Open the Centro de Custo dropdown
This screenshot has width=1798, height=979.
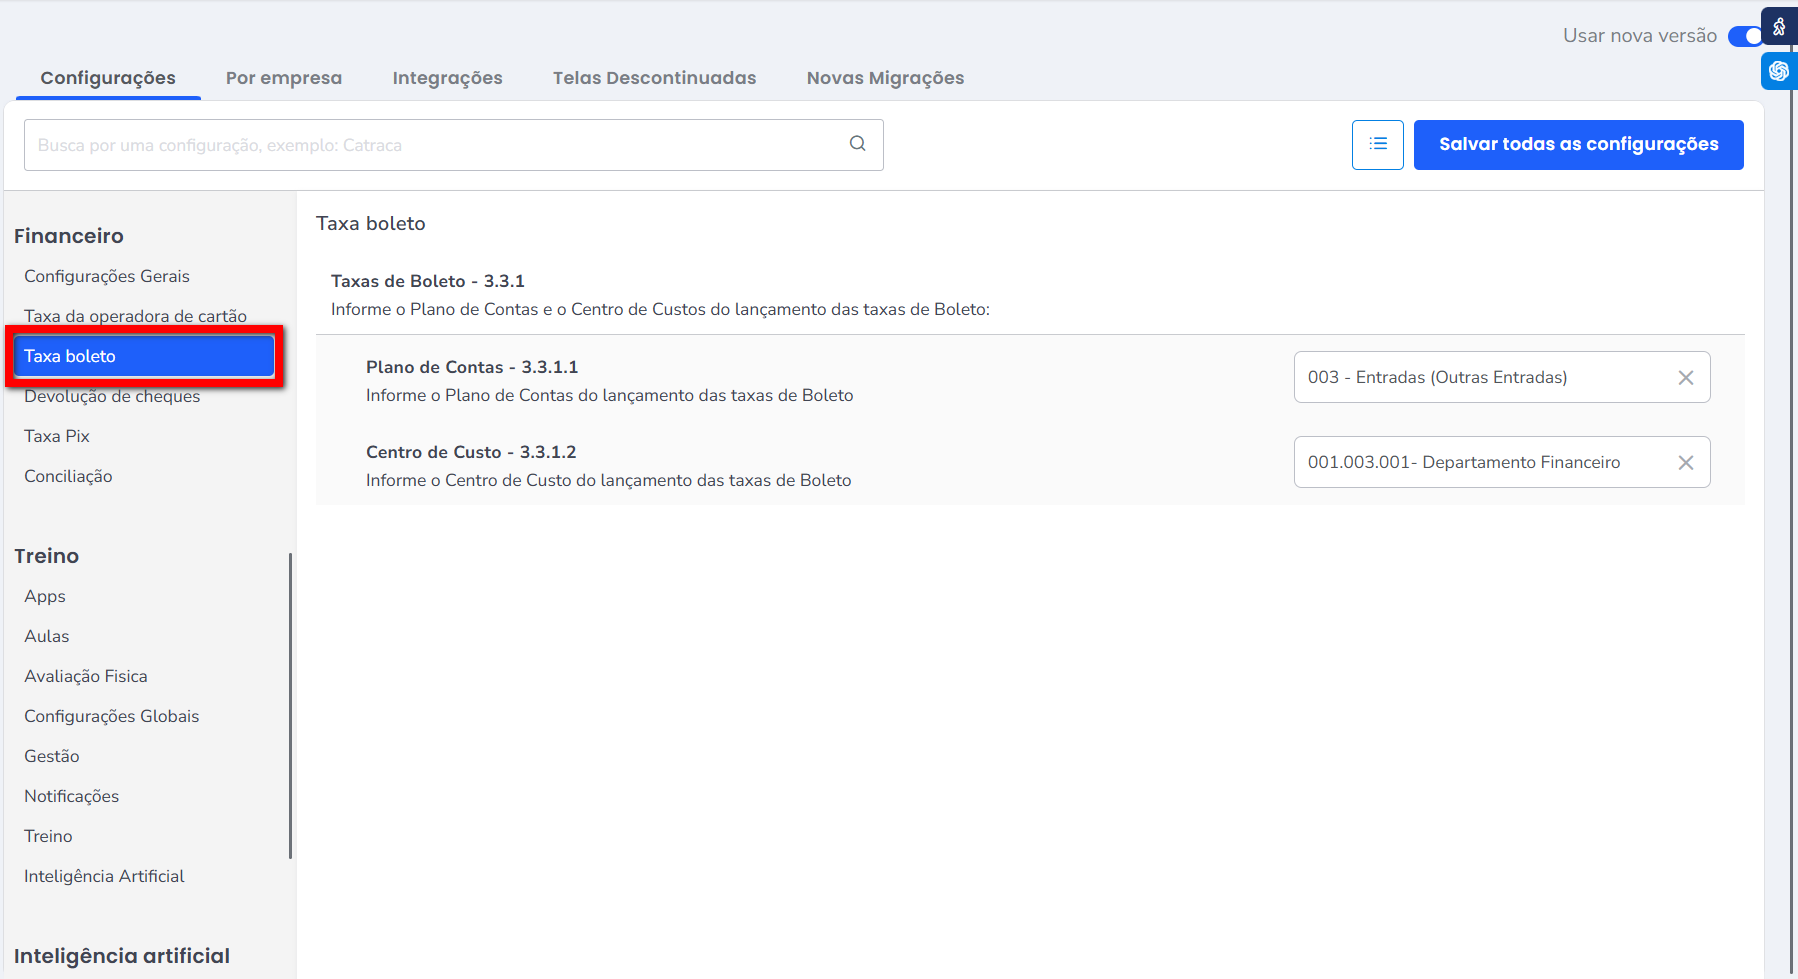pyautogui.click(x=1480, y=463)
